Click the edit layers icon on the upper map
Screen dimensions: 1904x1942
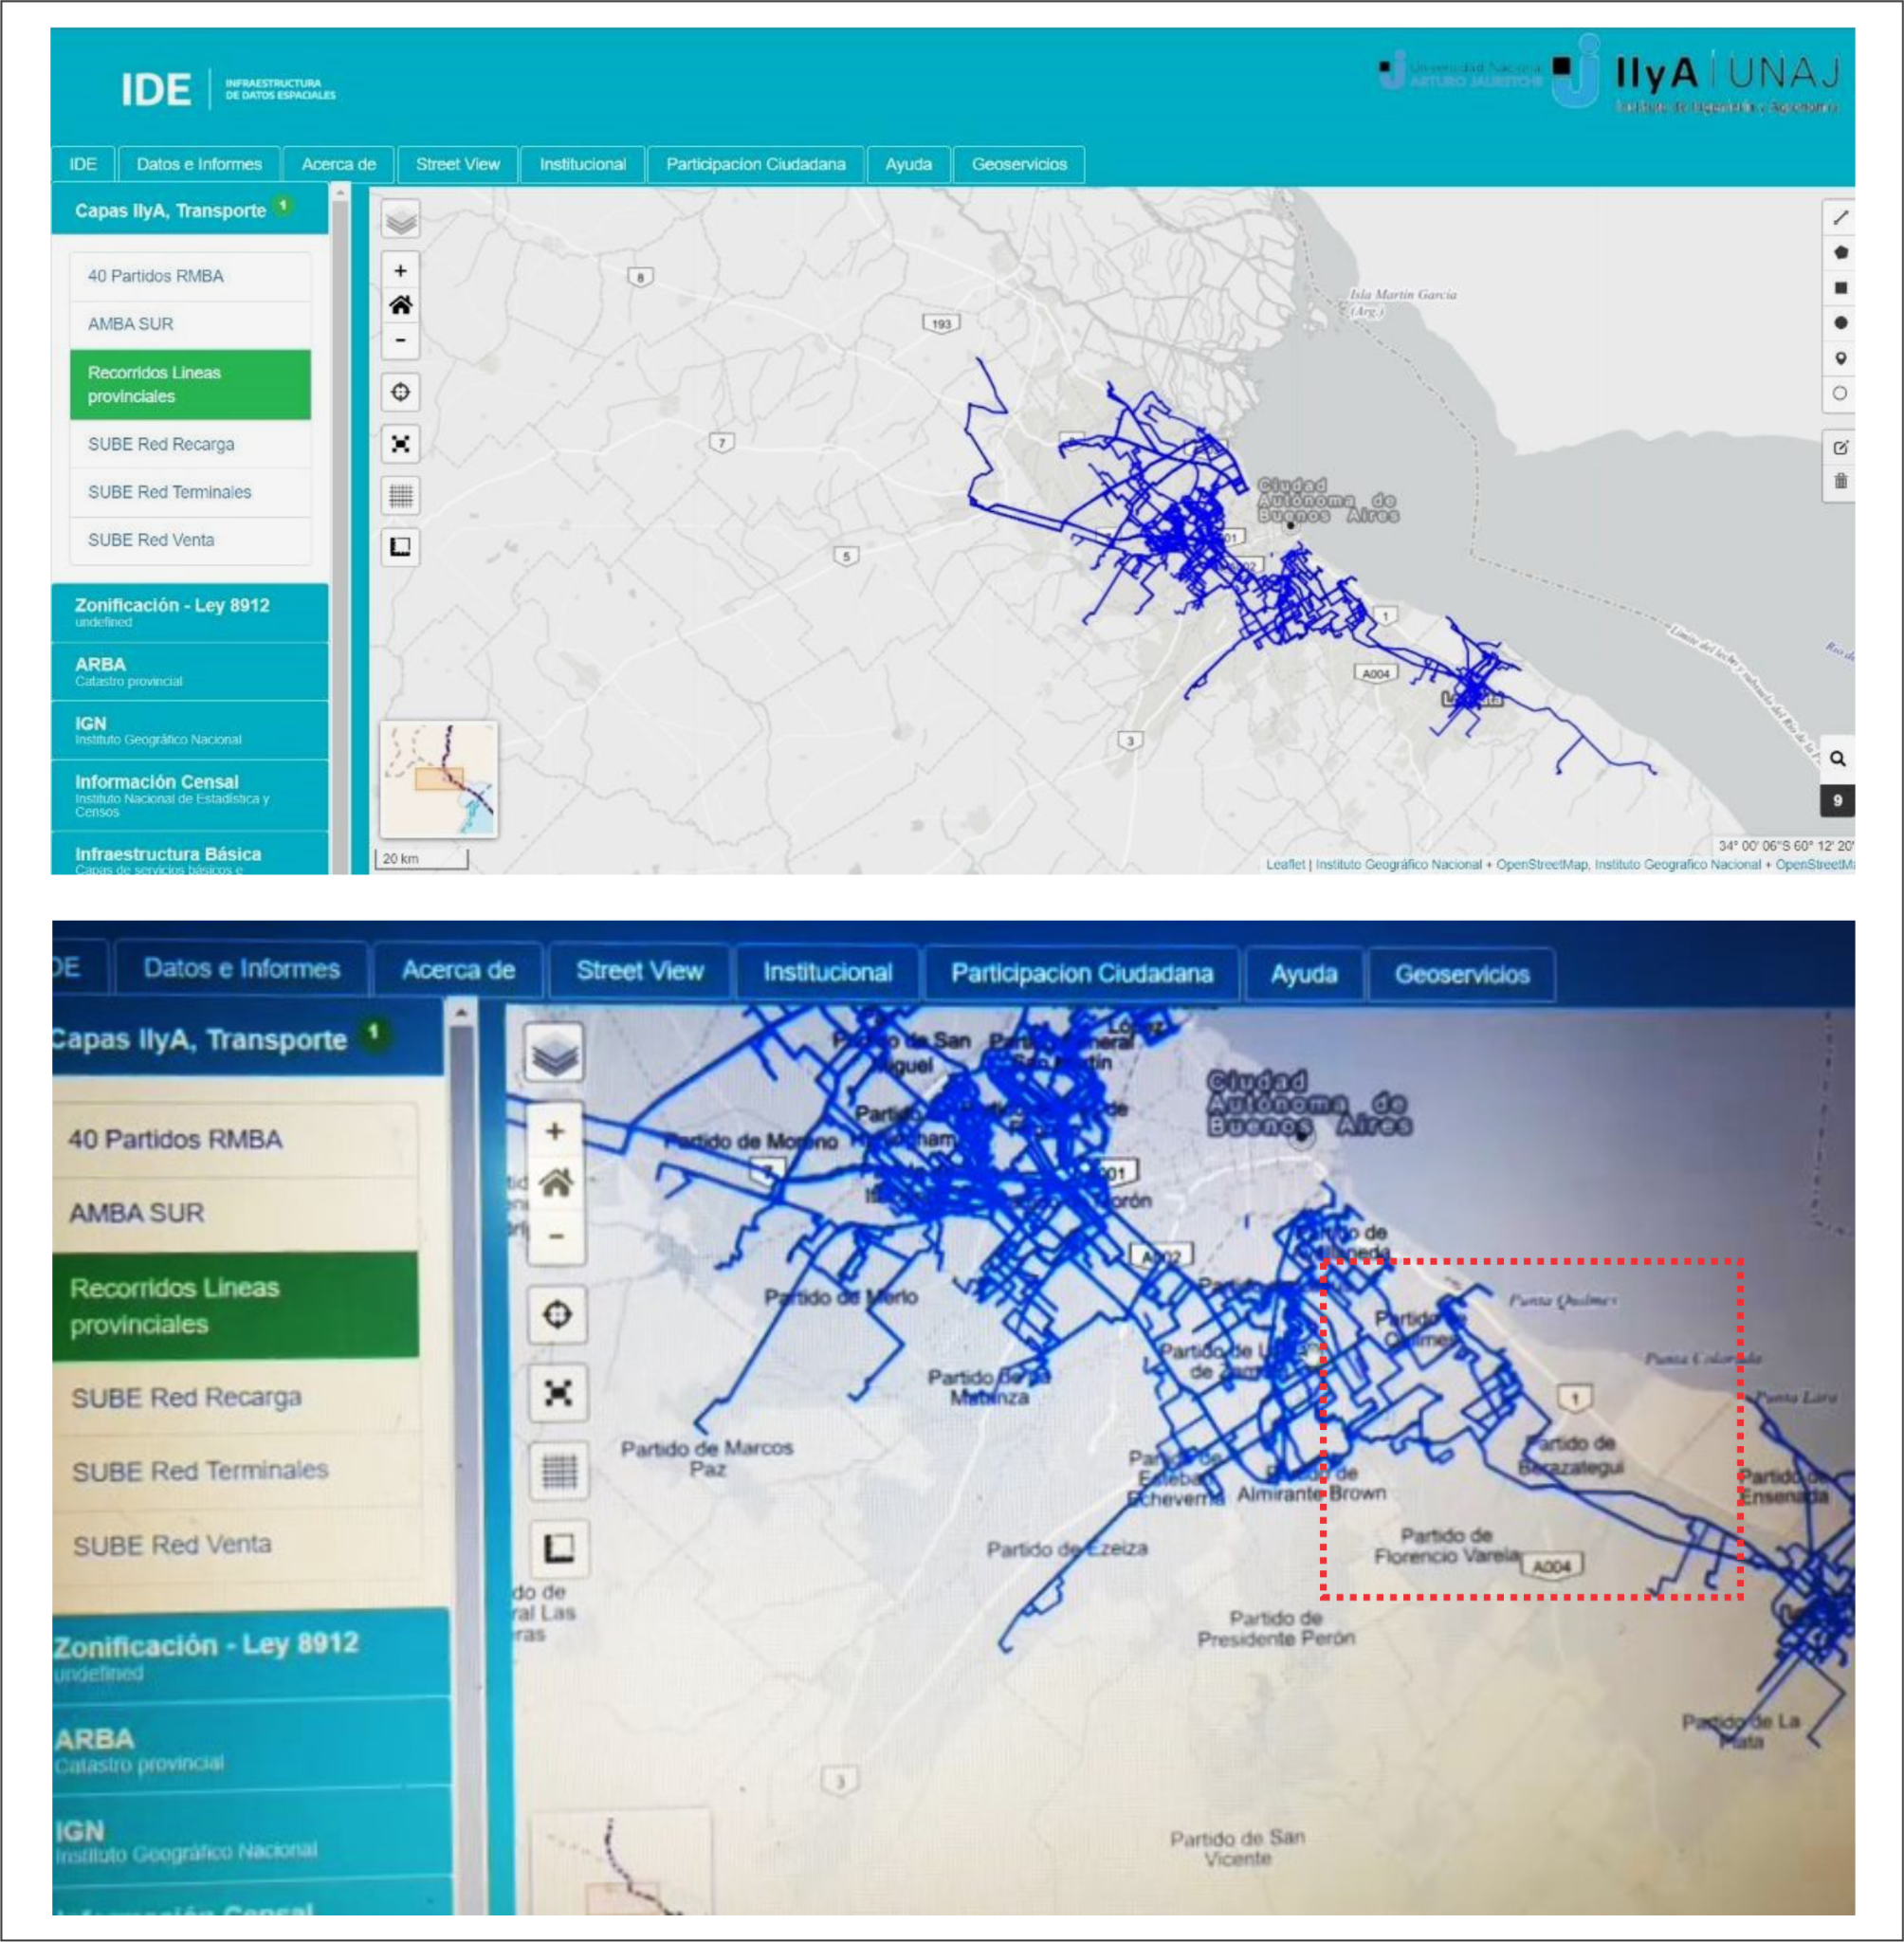[1840, 447]
